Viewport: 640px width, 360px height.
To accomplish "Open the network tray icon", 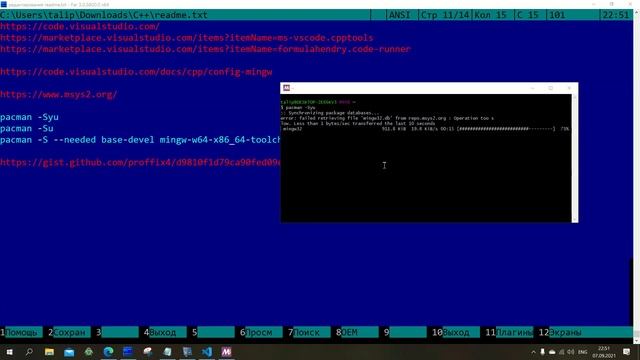I will point(562,352).
